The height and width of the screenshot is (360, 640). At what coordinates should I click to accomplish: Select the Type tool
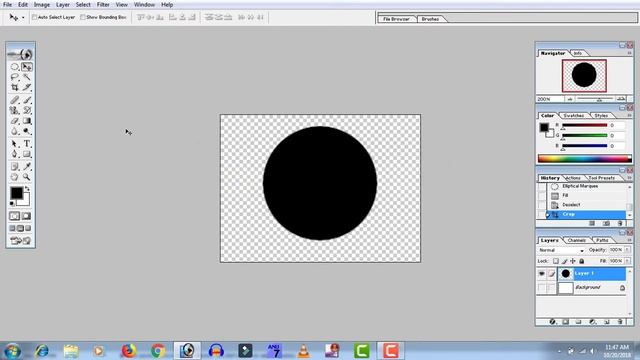coord(27,144)
